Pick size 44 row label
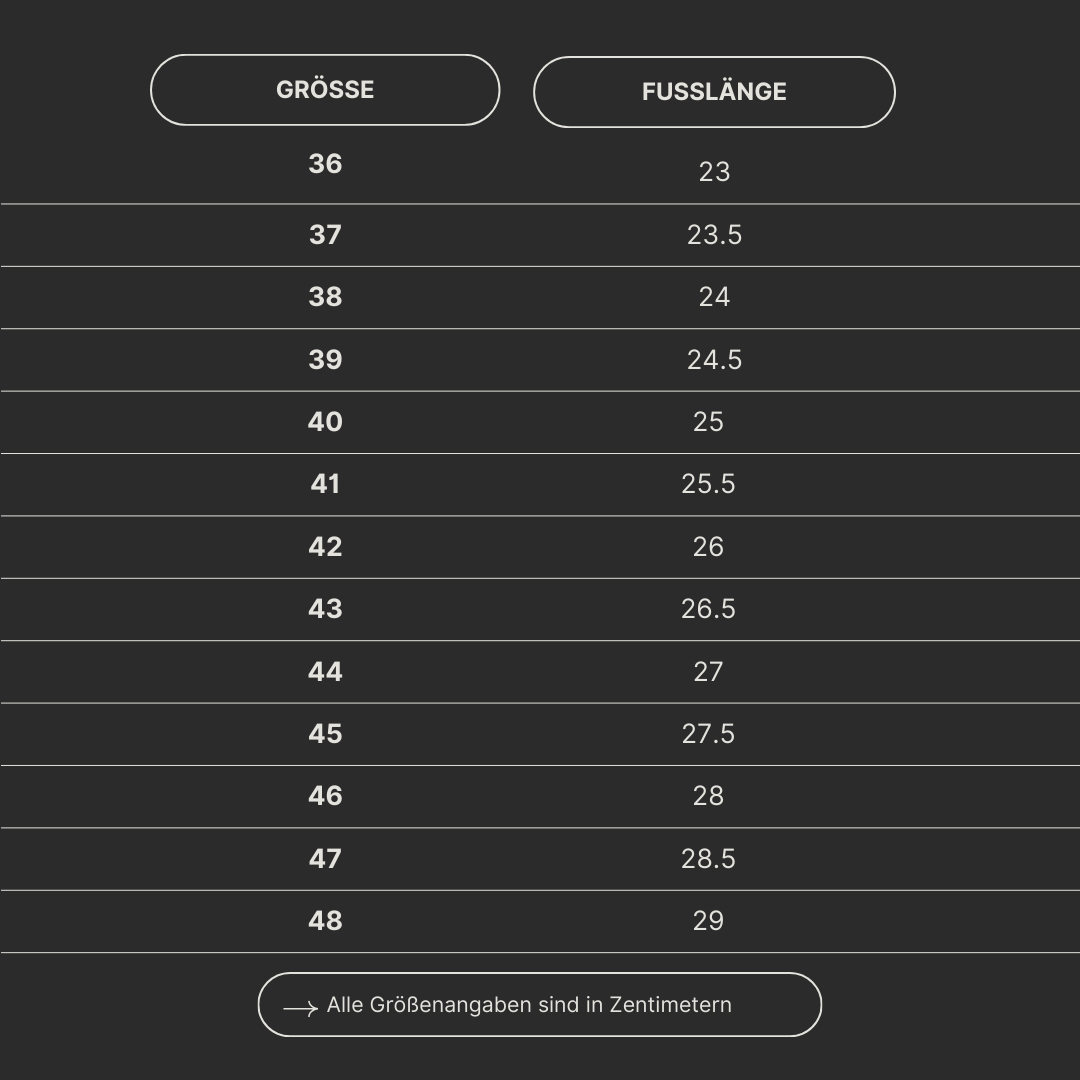Viewport: 1080px width, 1080px height. pos(325,672)
